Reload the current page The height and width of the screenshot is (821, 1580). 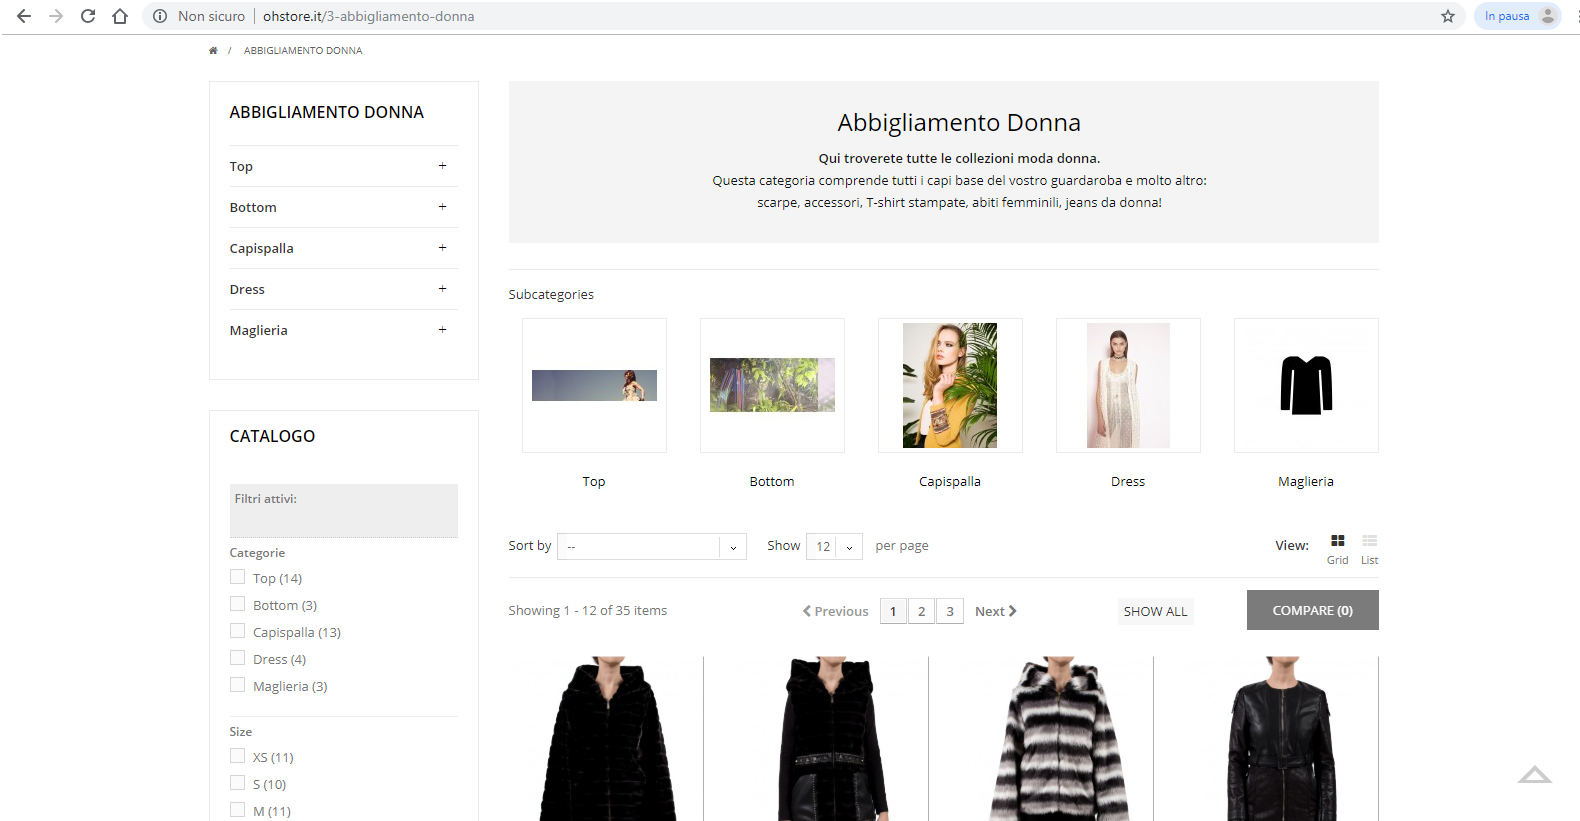(x=88, y=16)
